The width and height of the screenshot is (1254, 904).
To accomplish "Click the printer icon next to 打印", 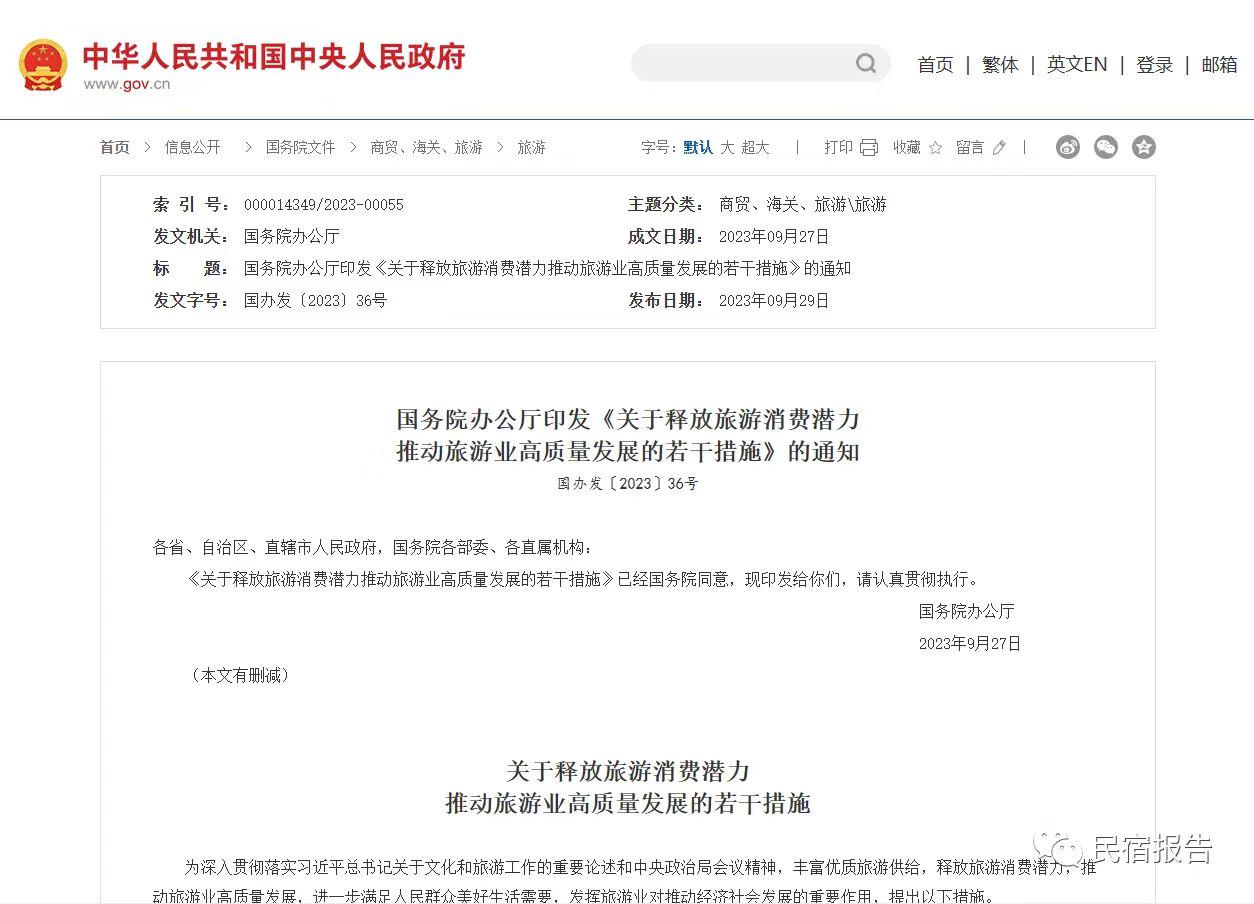I will (x=869, y=148).
